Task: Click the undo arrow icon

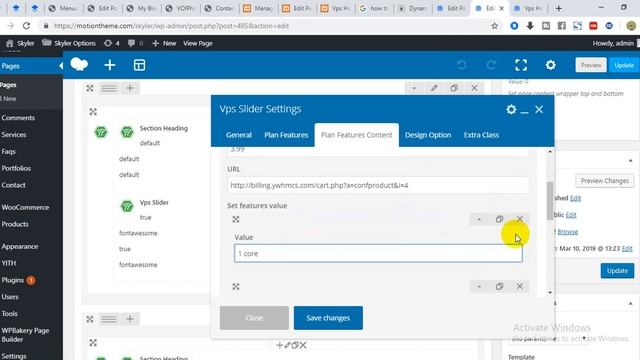Action: point(462,65)
